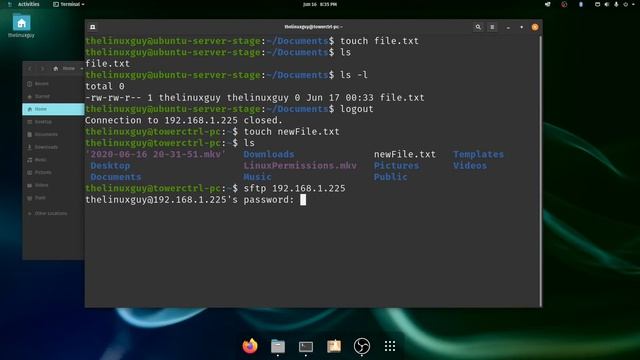Open the notes app in the dock
This screenshot has width=640, height=360.
[x=333, y=346]
